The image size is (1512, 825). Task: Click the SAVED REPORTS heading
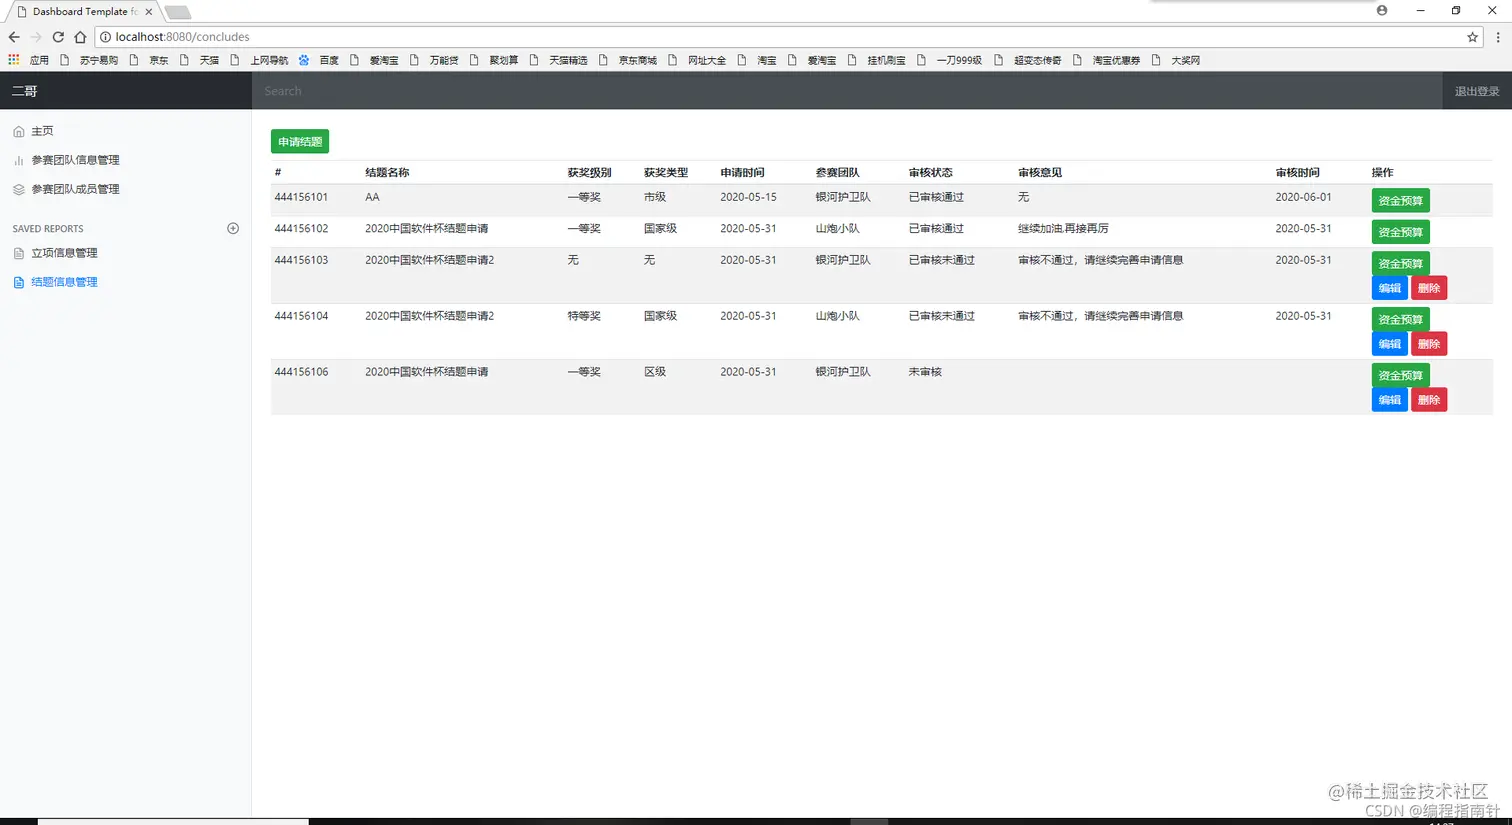48,229
